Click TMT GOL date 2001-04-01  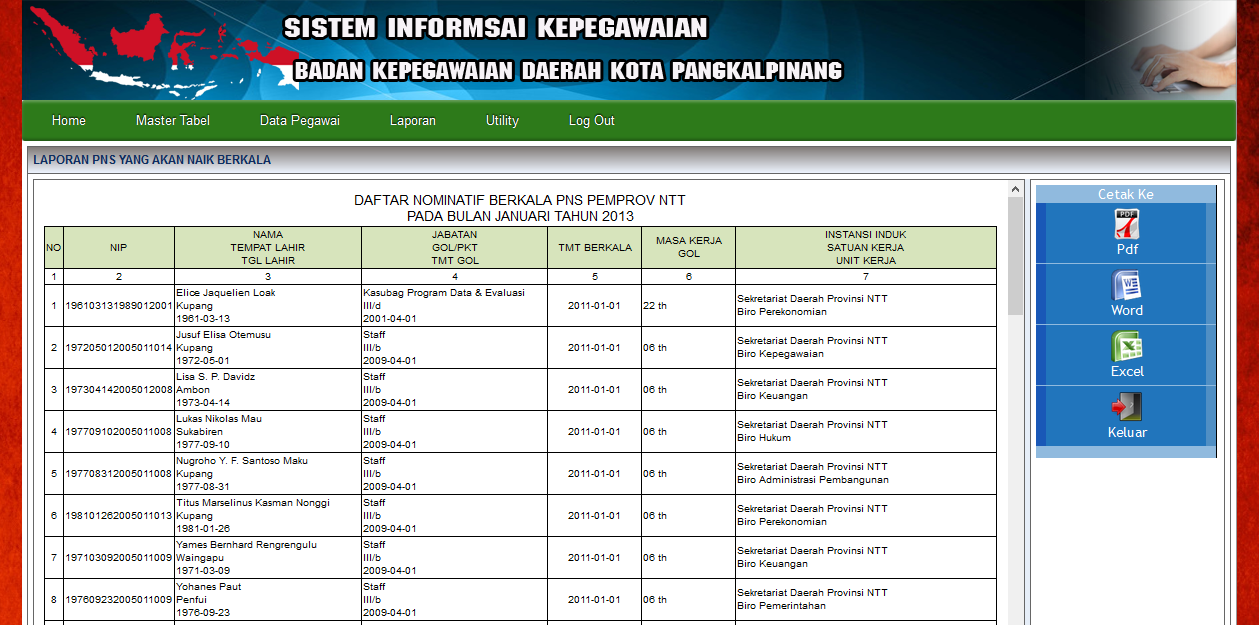pos(390,319)
